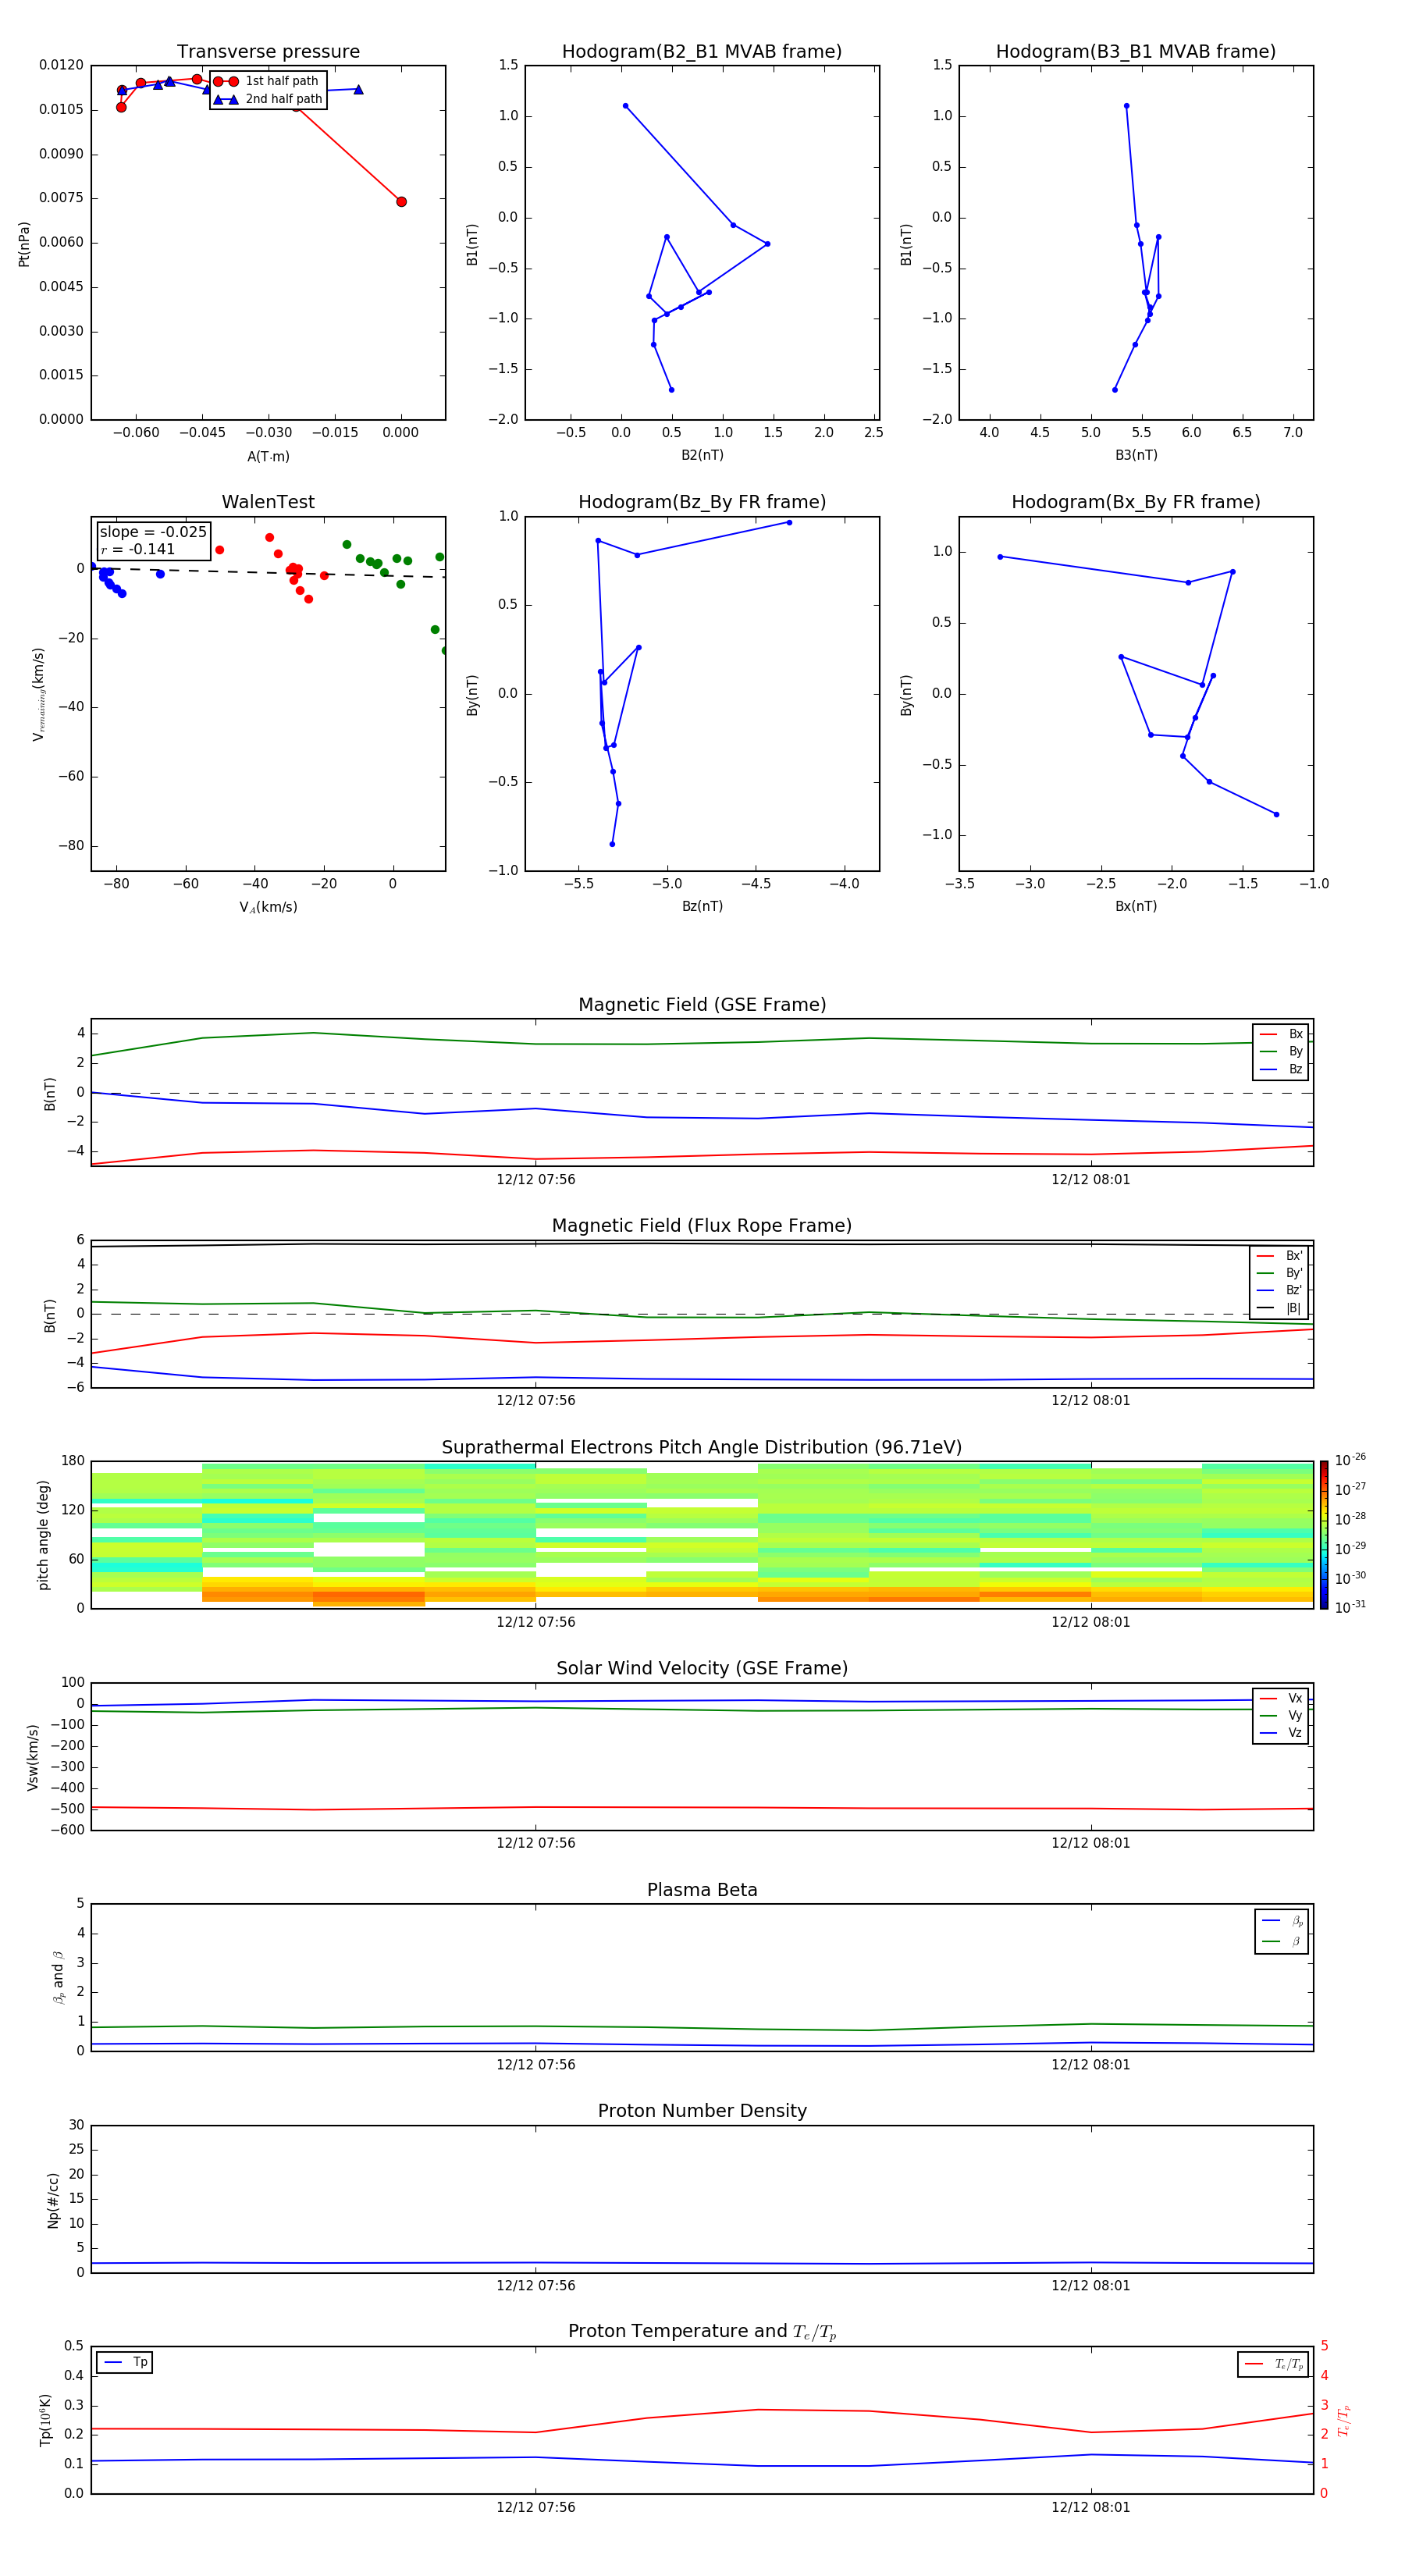
Task: Click the 'Hodogram(Bz_By FR frame)' title
Action: pos(702,502)
